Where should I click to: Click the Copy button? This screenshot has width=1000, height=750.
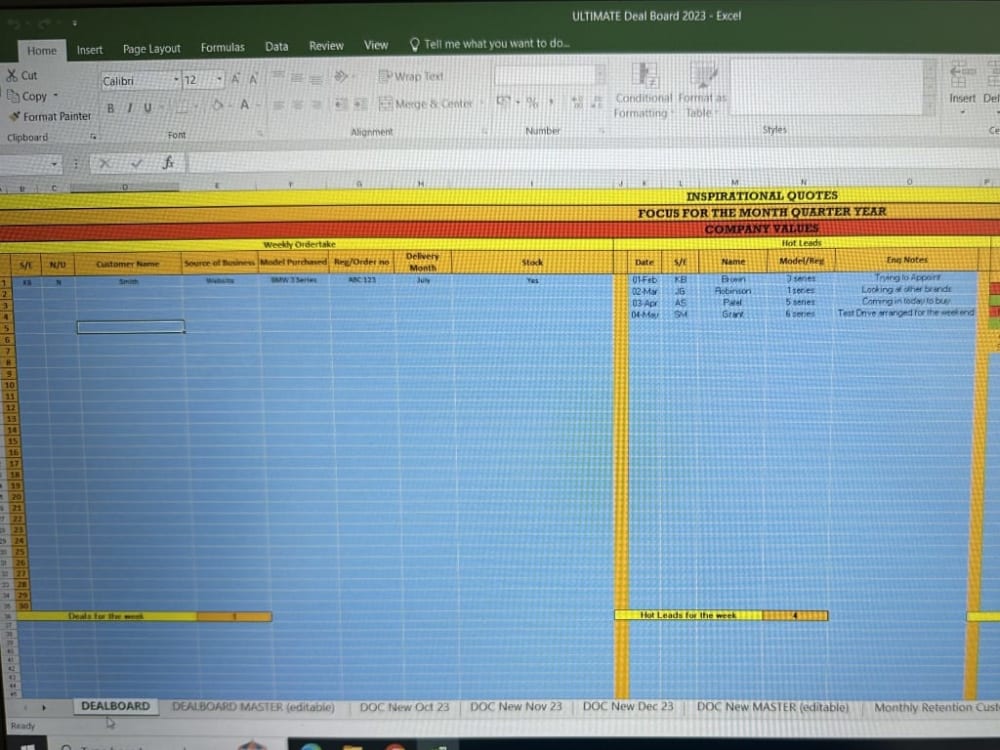point(27,96)
